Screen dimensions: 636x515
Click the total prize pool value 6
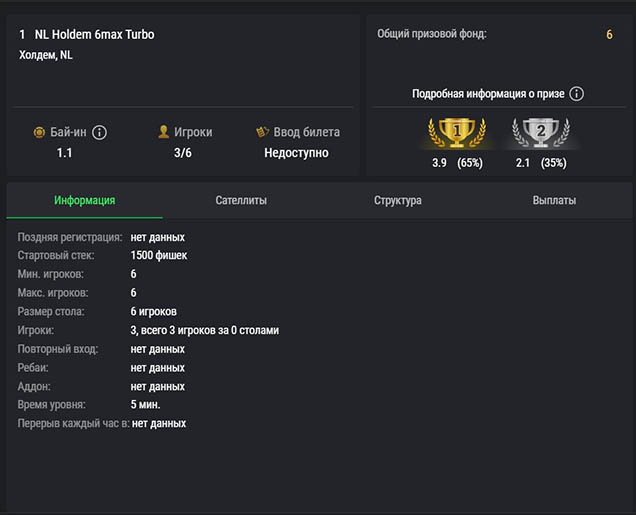(609, 35)
